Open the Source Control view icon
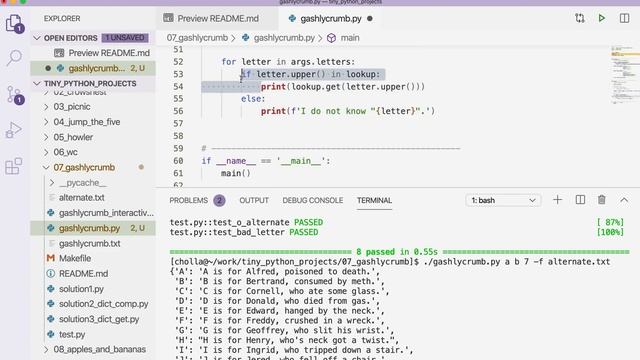 coord(15,95)
